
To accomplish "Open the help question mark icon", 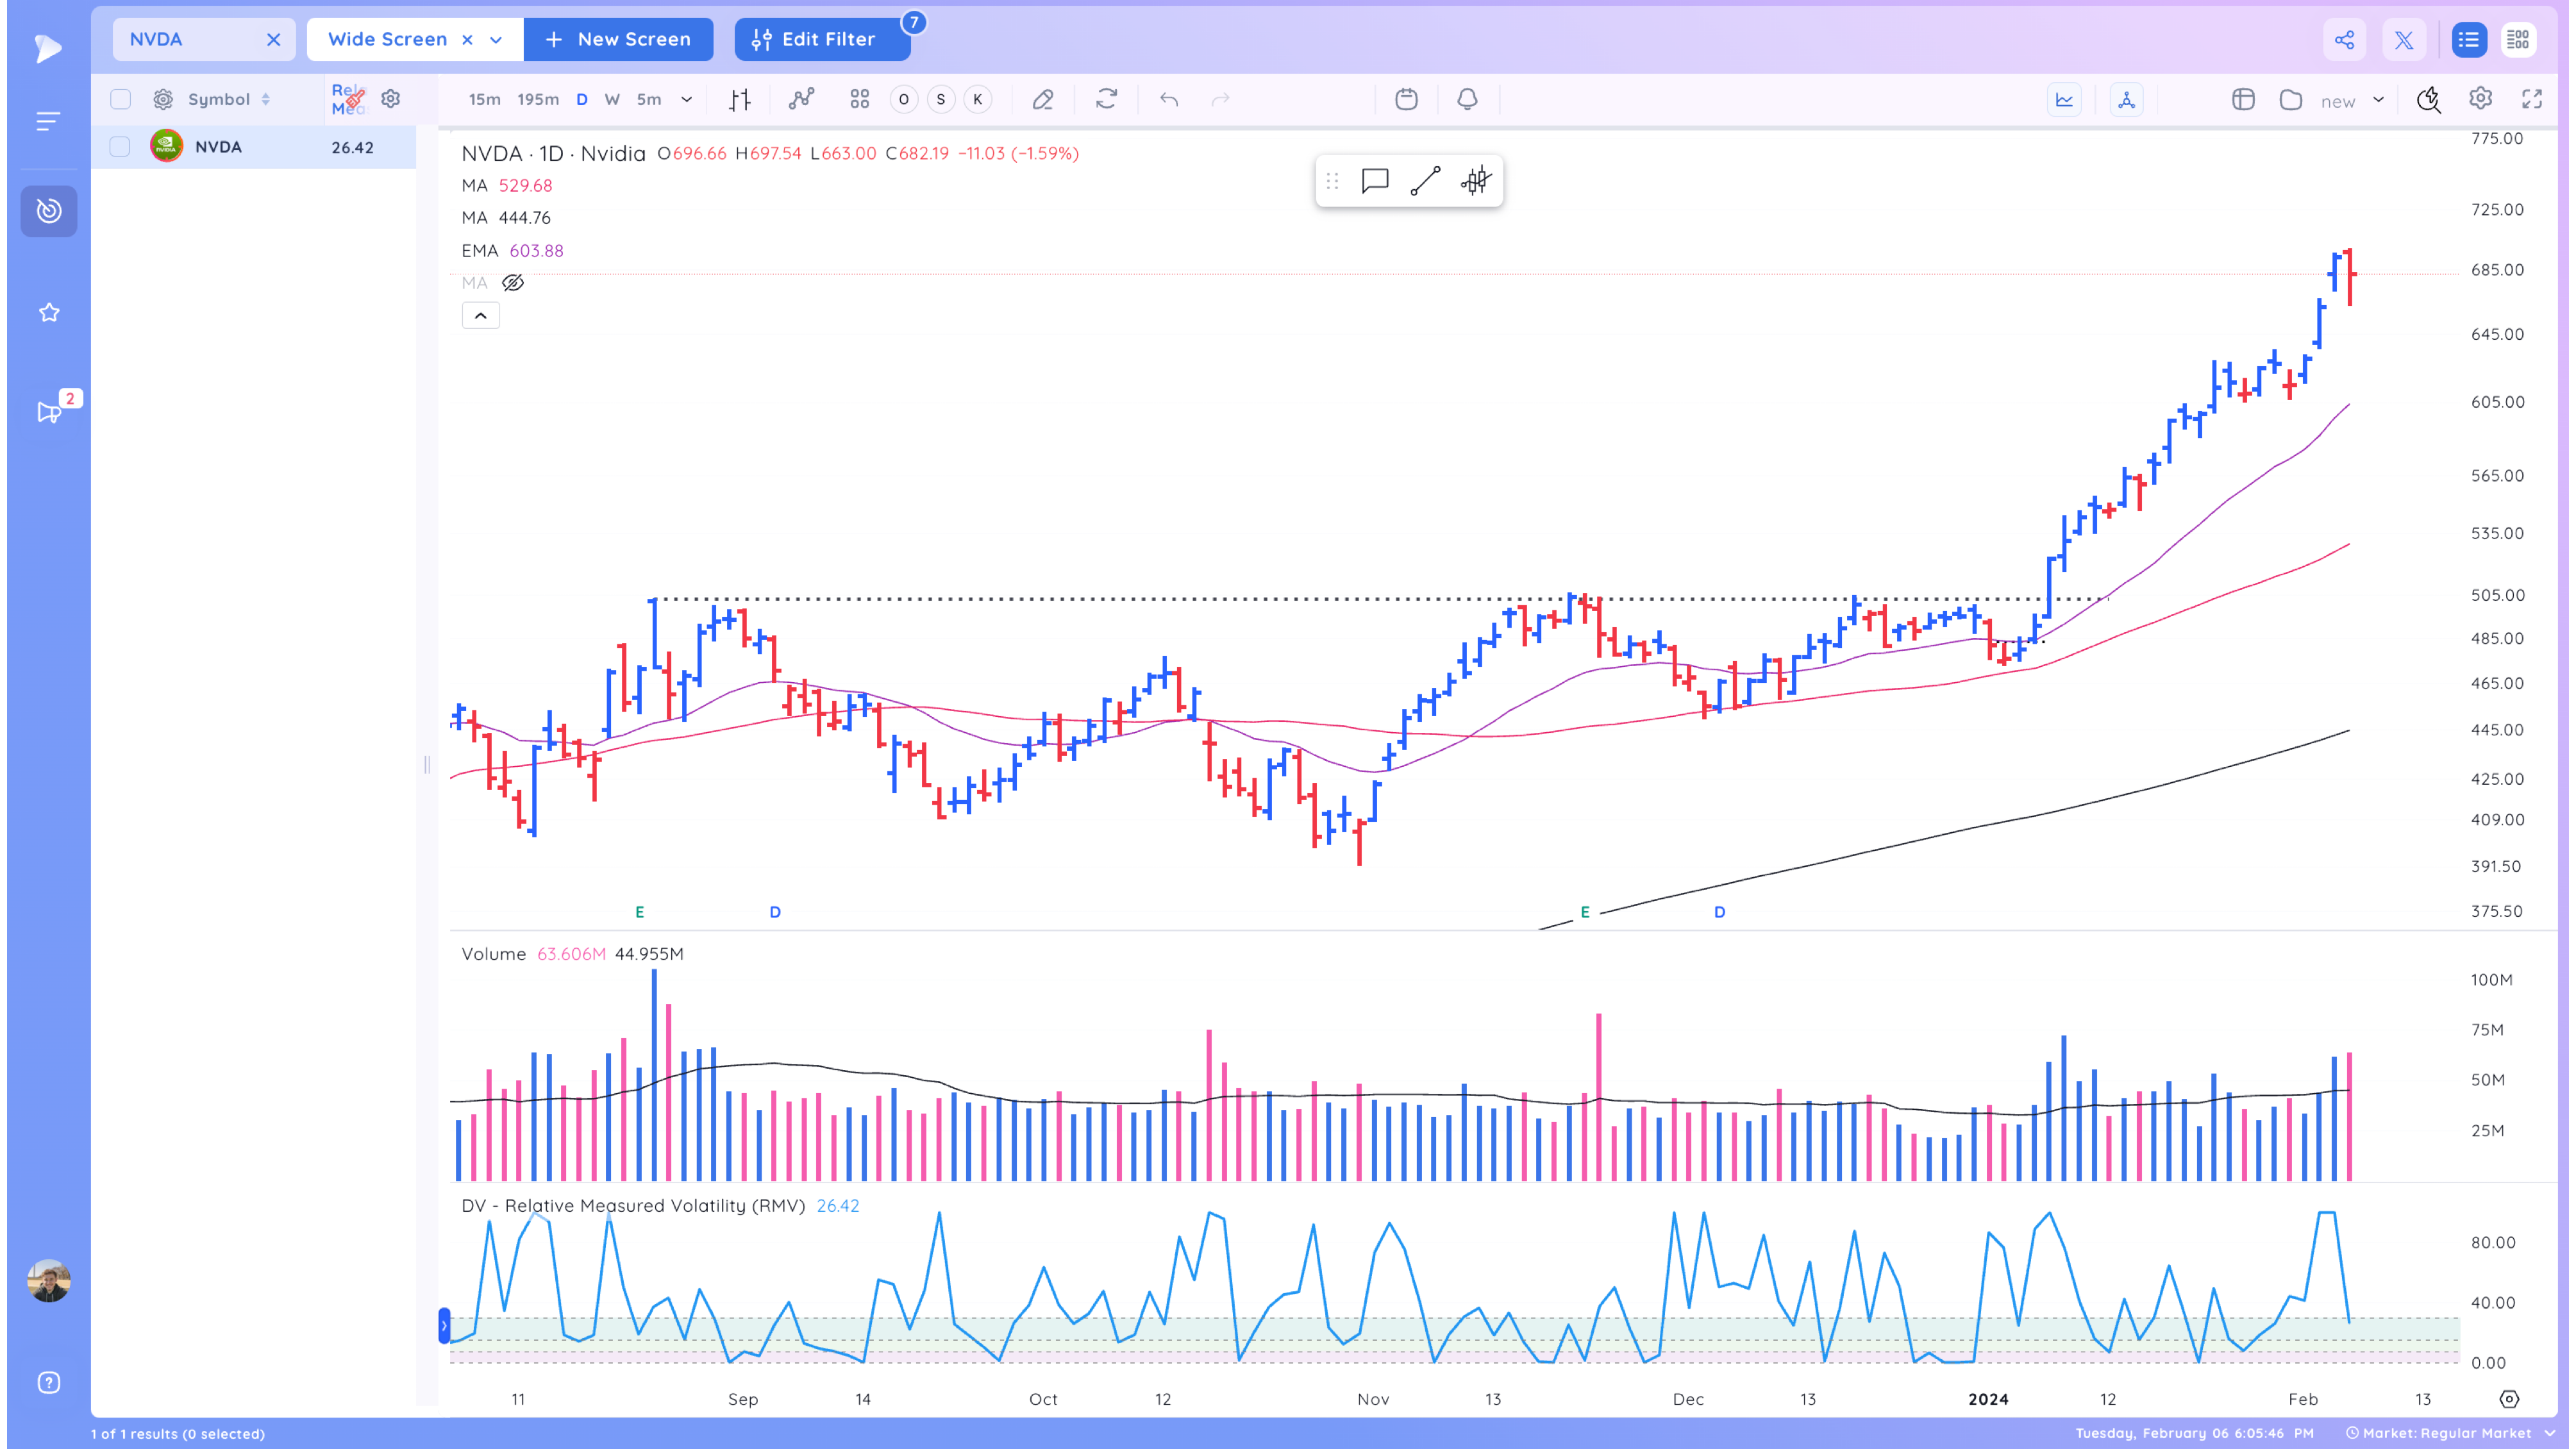I will (x=49, y=1383).
